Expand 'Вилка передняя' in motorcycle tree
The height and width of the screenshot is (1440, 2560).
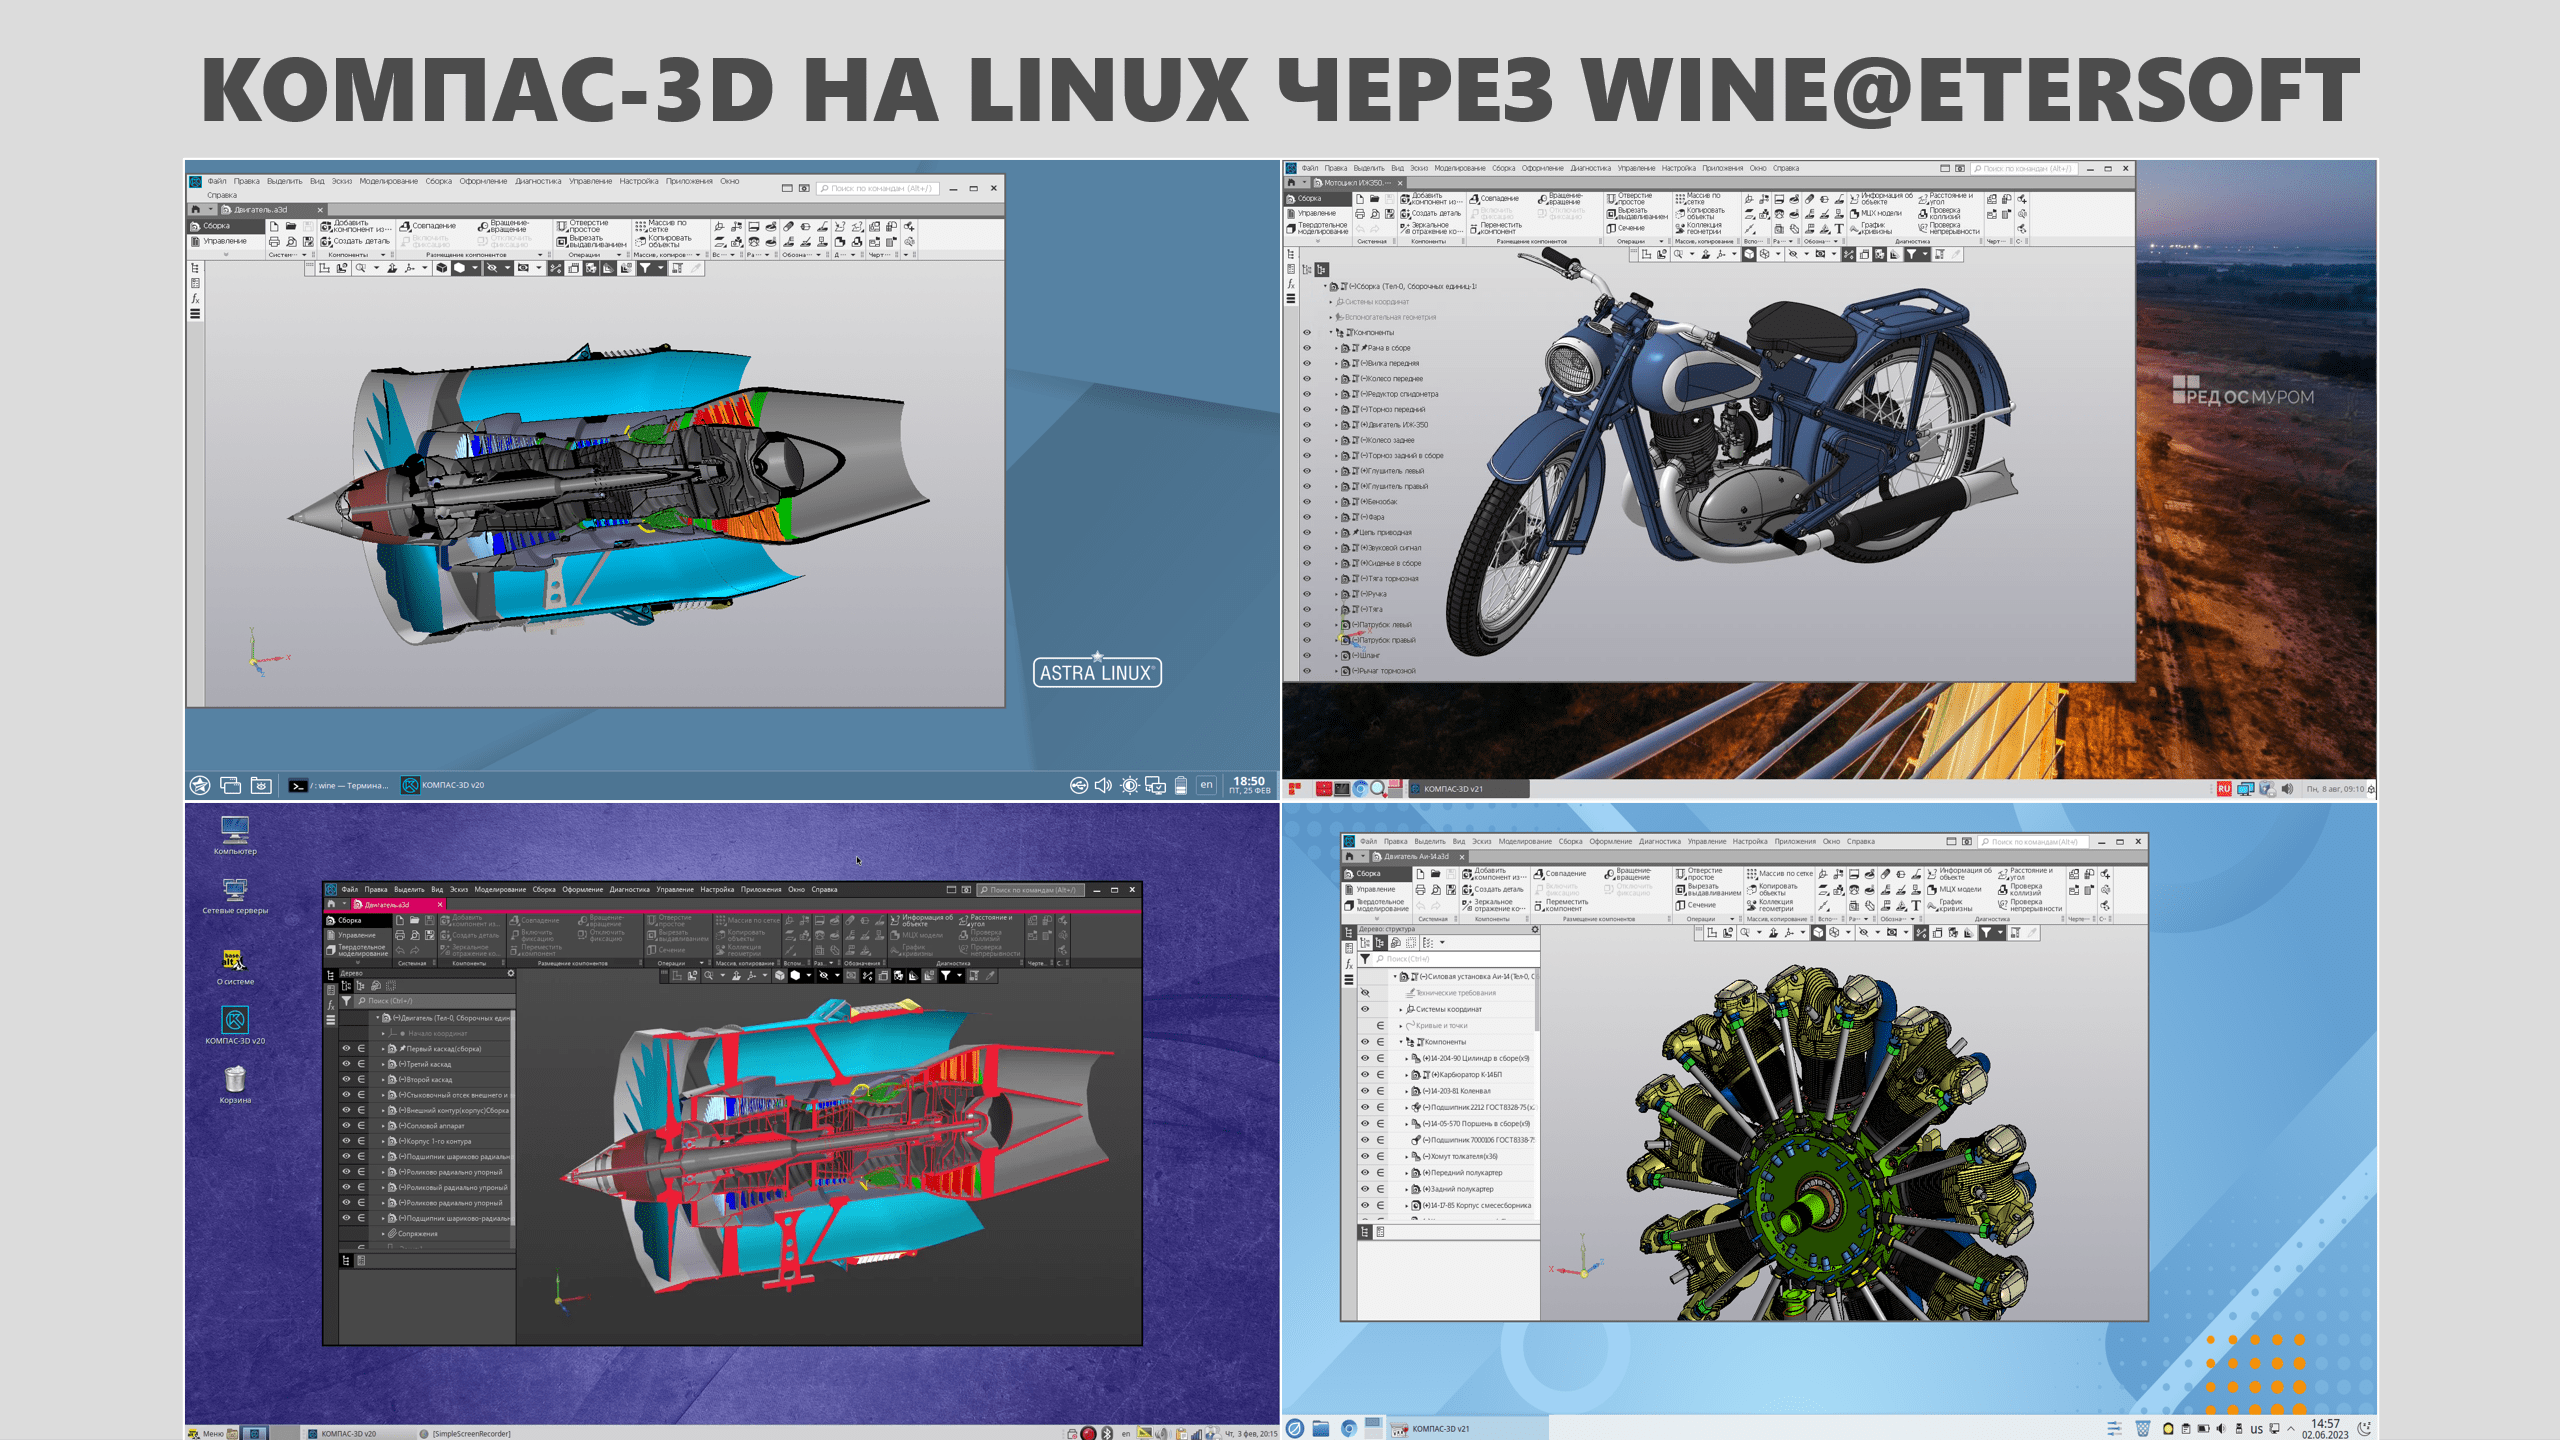pyautogui.click(x=1337, y=364)
